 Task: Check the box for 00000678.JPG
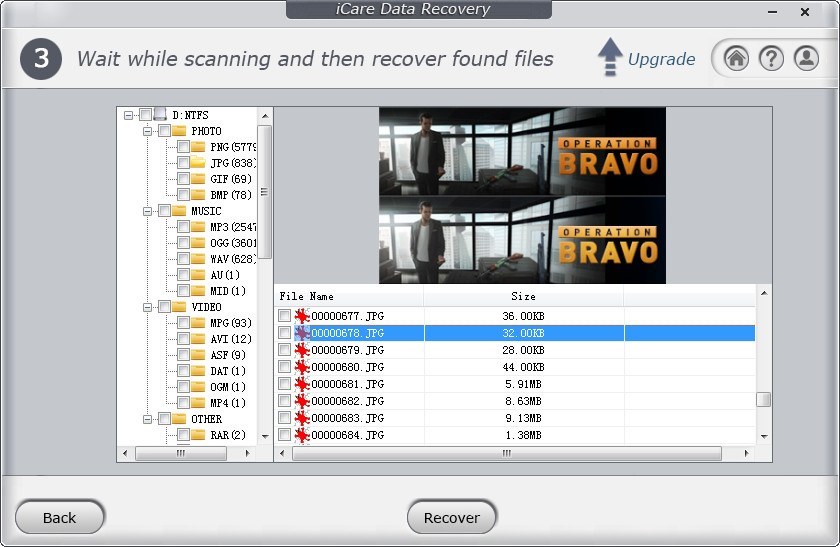284,333
